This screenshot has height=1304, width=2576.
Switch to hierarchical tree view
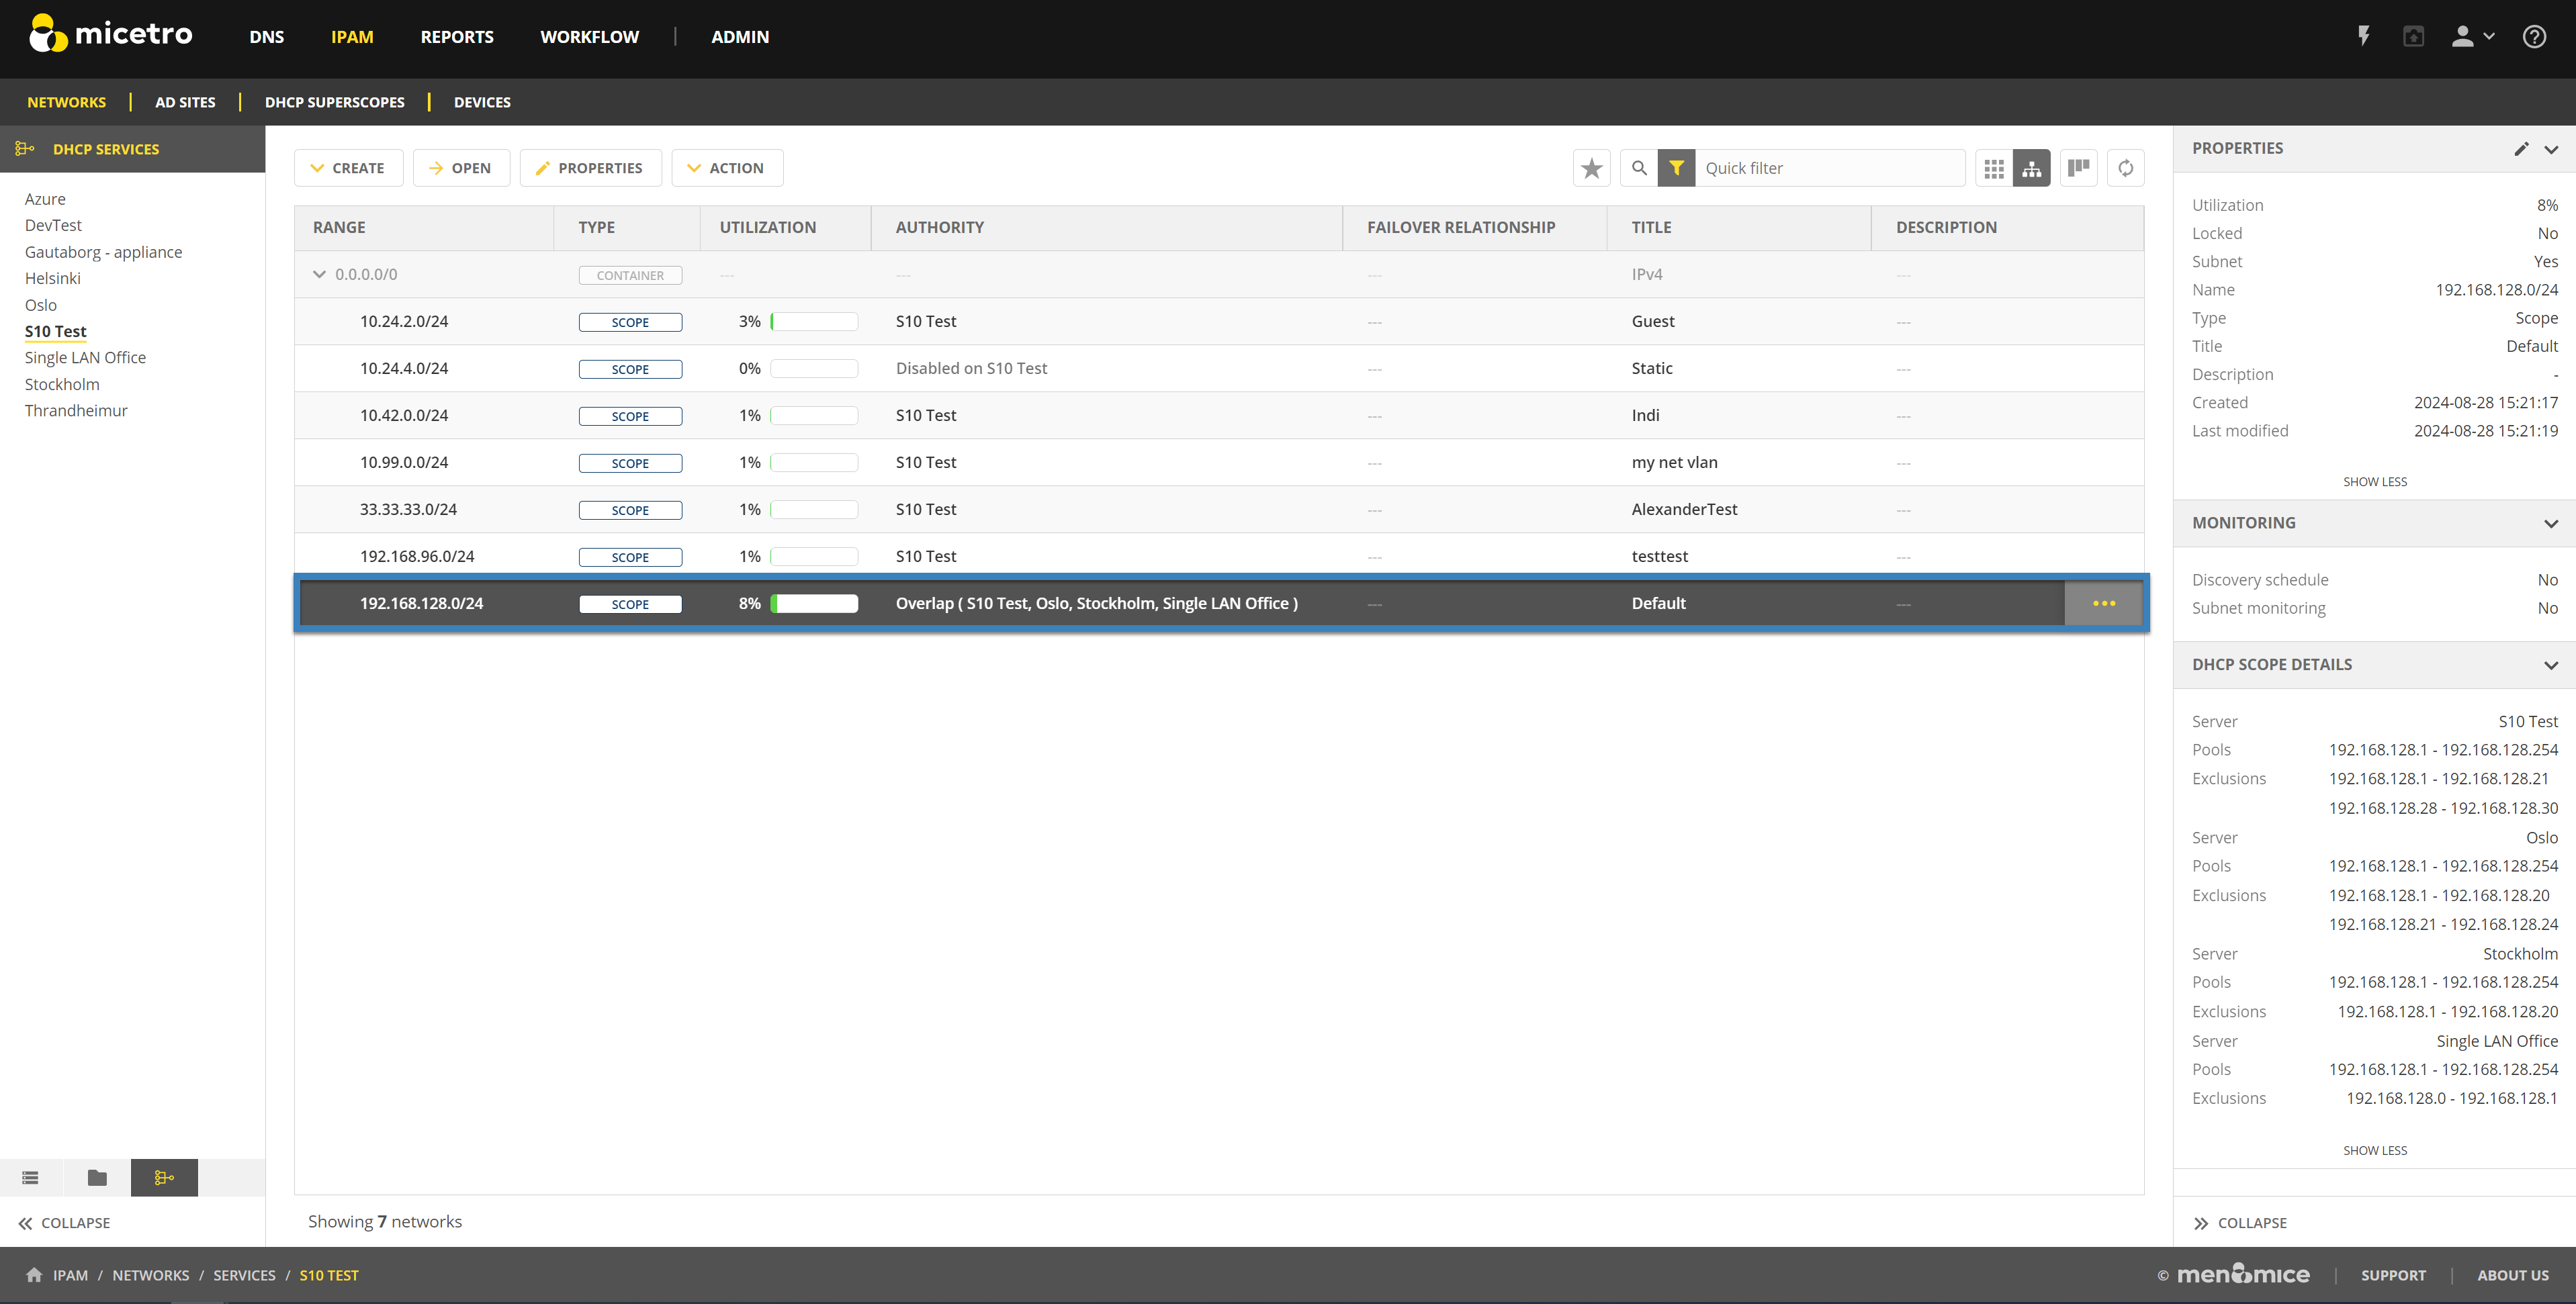2031,168
